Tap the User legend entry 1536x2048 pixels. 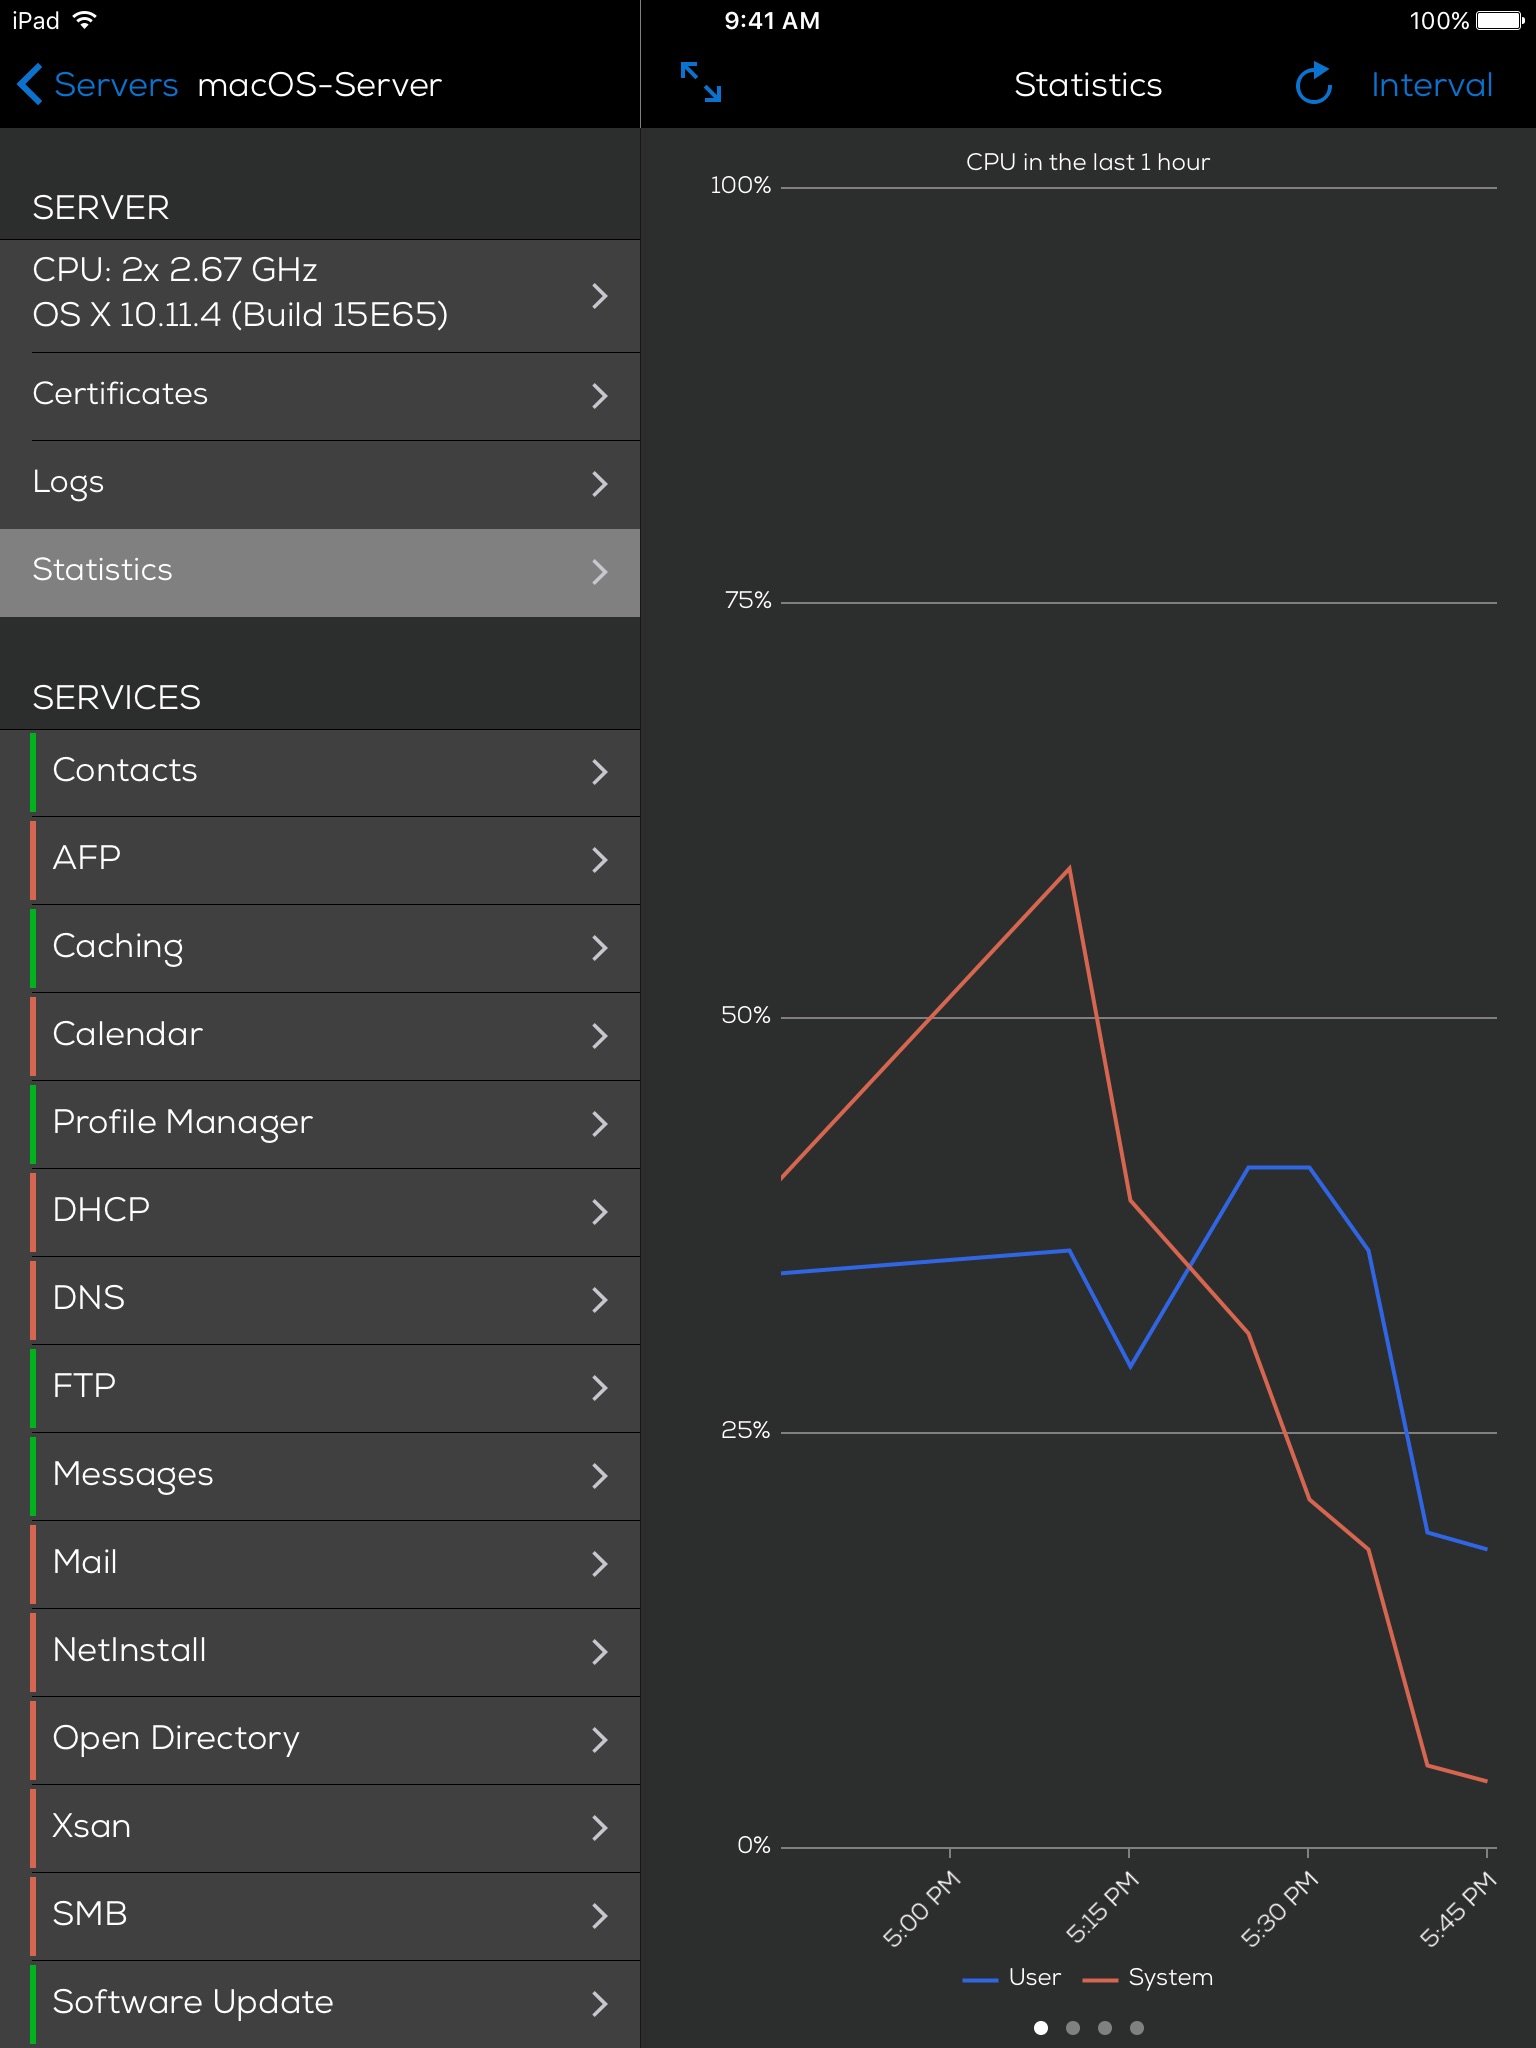[x=1011, y=1978]
